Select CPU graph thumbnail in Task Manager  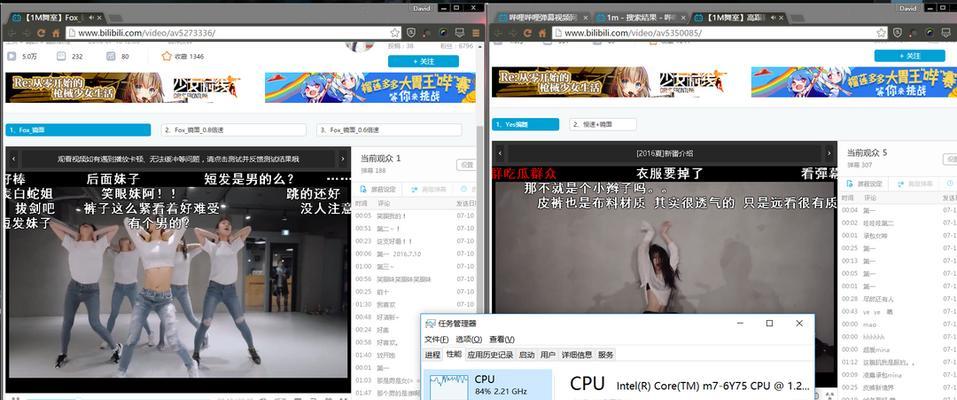coord(449,386)
